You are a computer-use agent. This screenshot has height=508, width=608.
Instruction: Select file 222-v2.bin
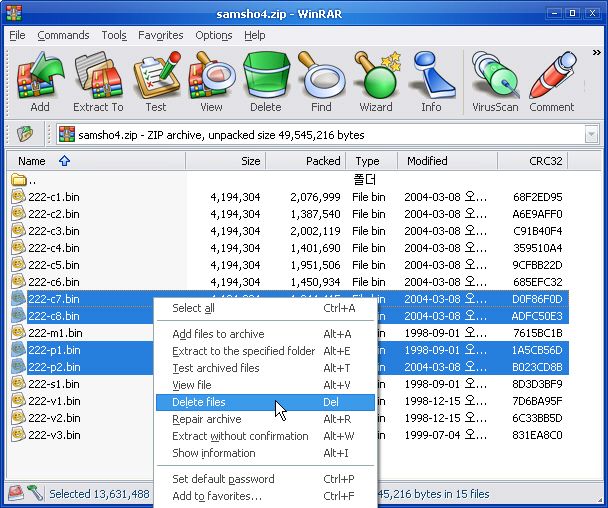(x=54, y=418)
